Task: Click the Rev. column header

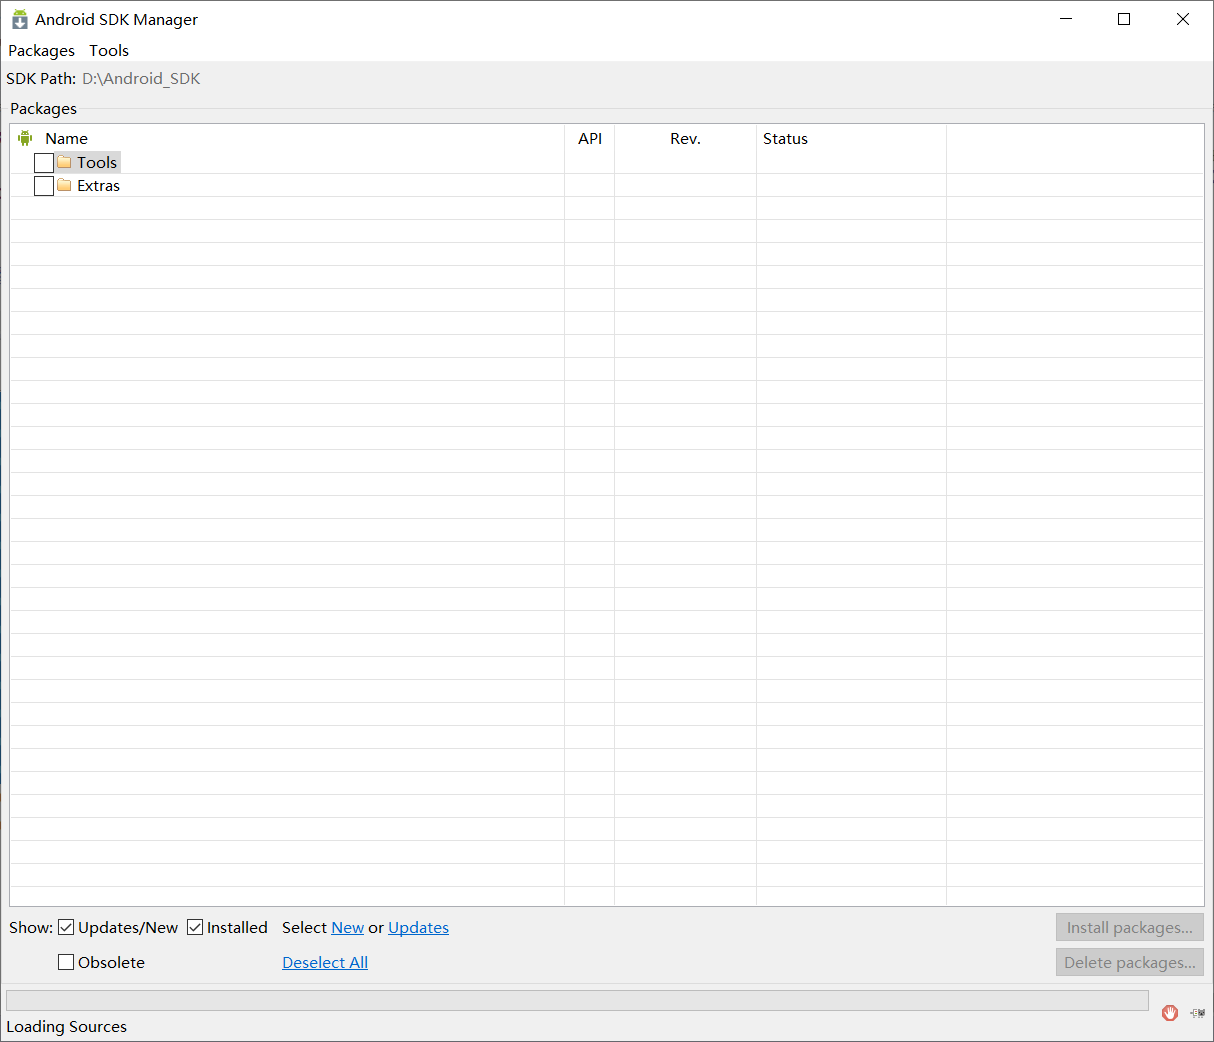Action: click(x=685, y=138)
